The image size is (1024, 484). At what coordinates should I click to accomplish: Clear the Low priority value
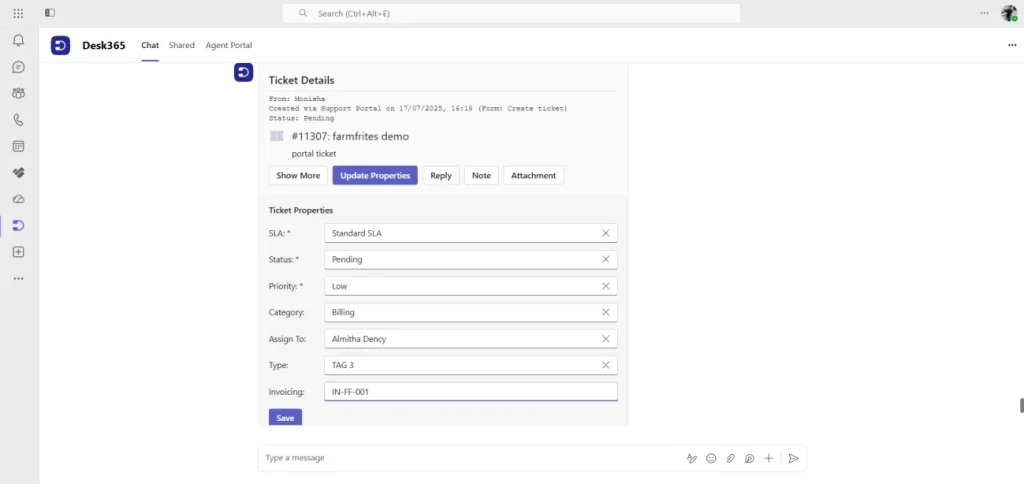tap(605, 286)
